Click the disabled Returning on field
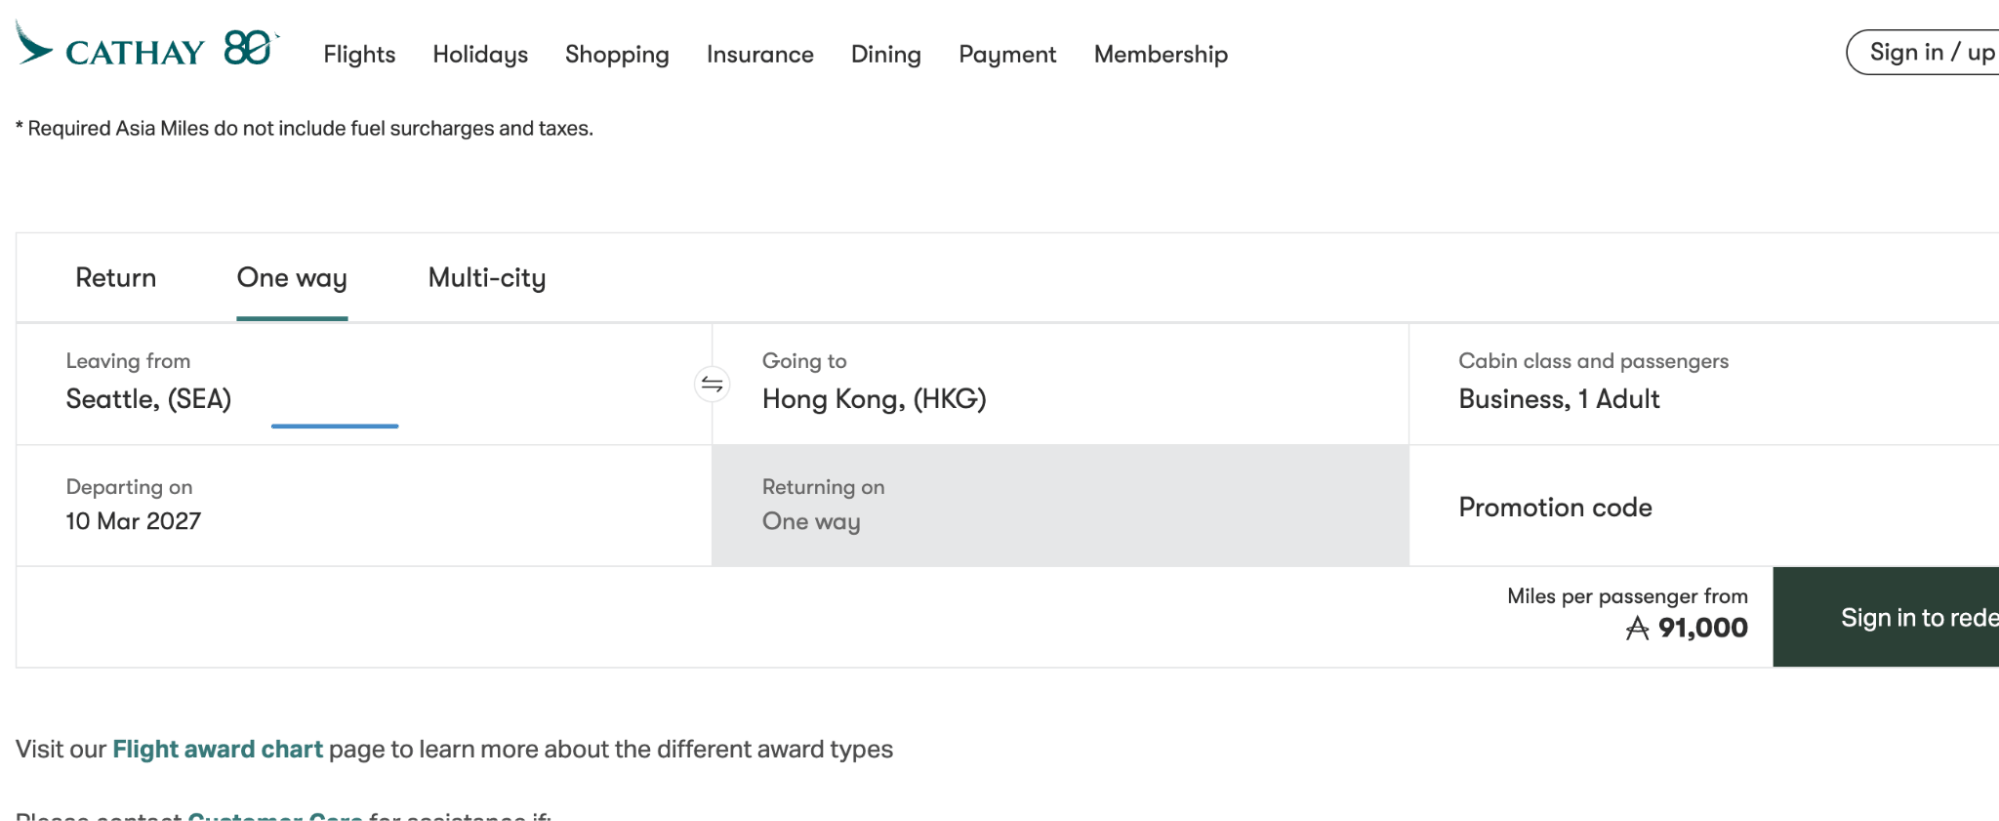The width and height of the screenshot is (1999, 821). pyautogui.click(x=1060, y=505)
